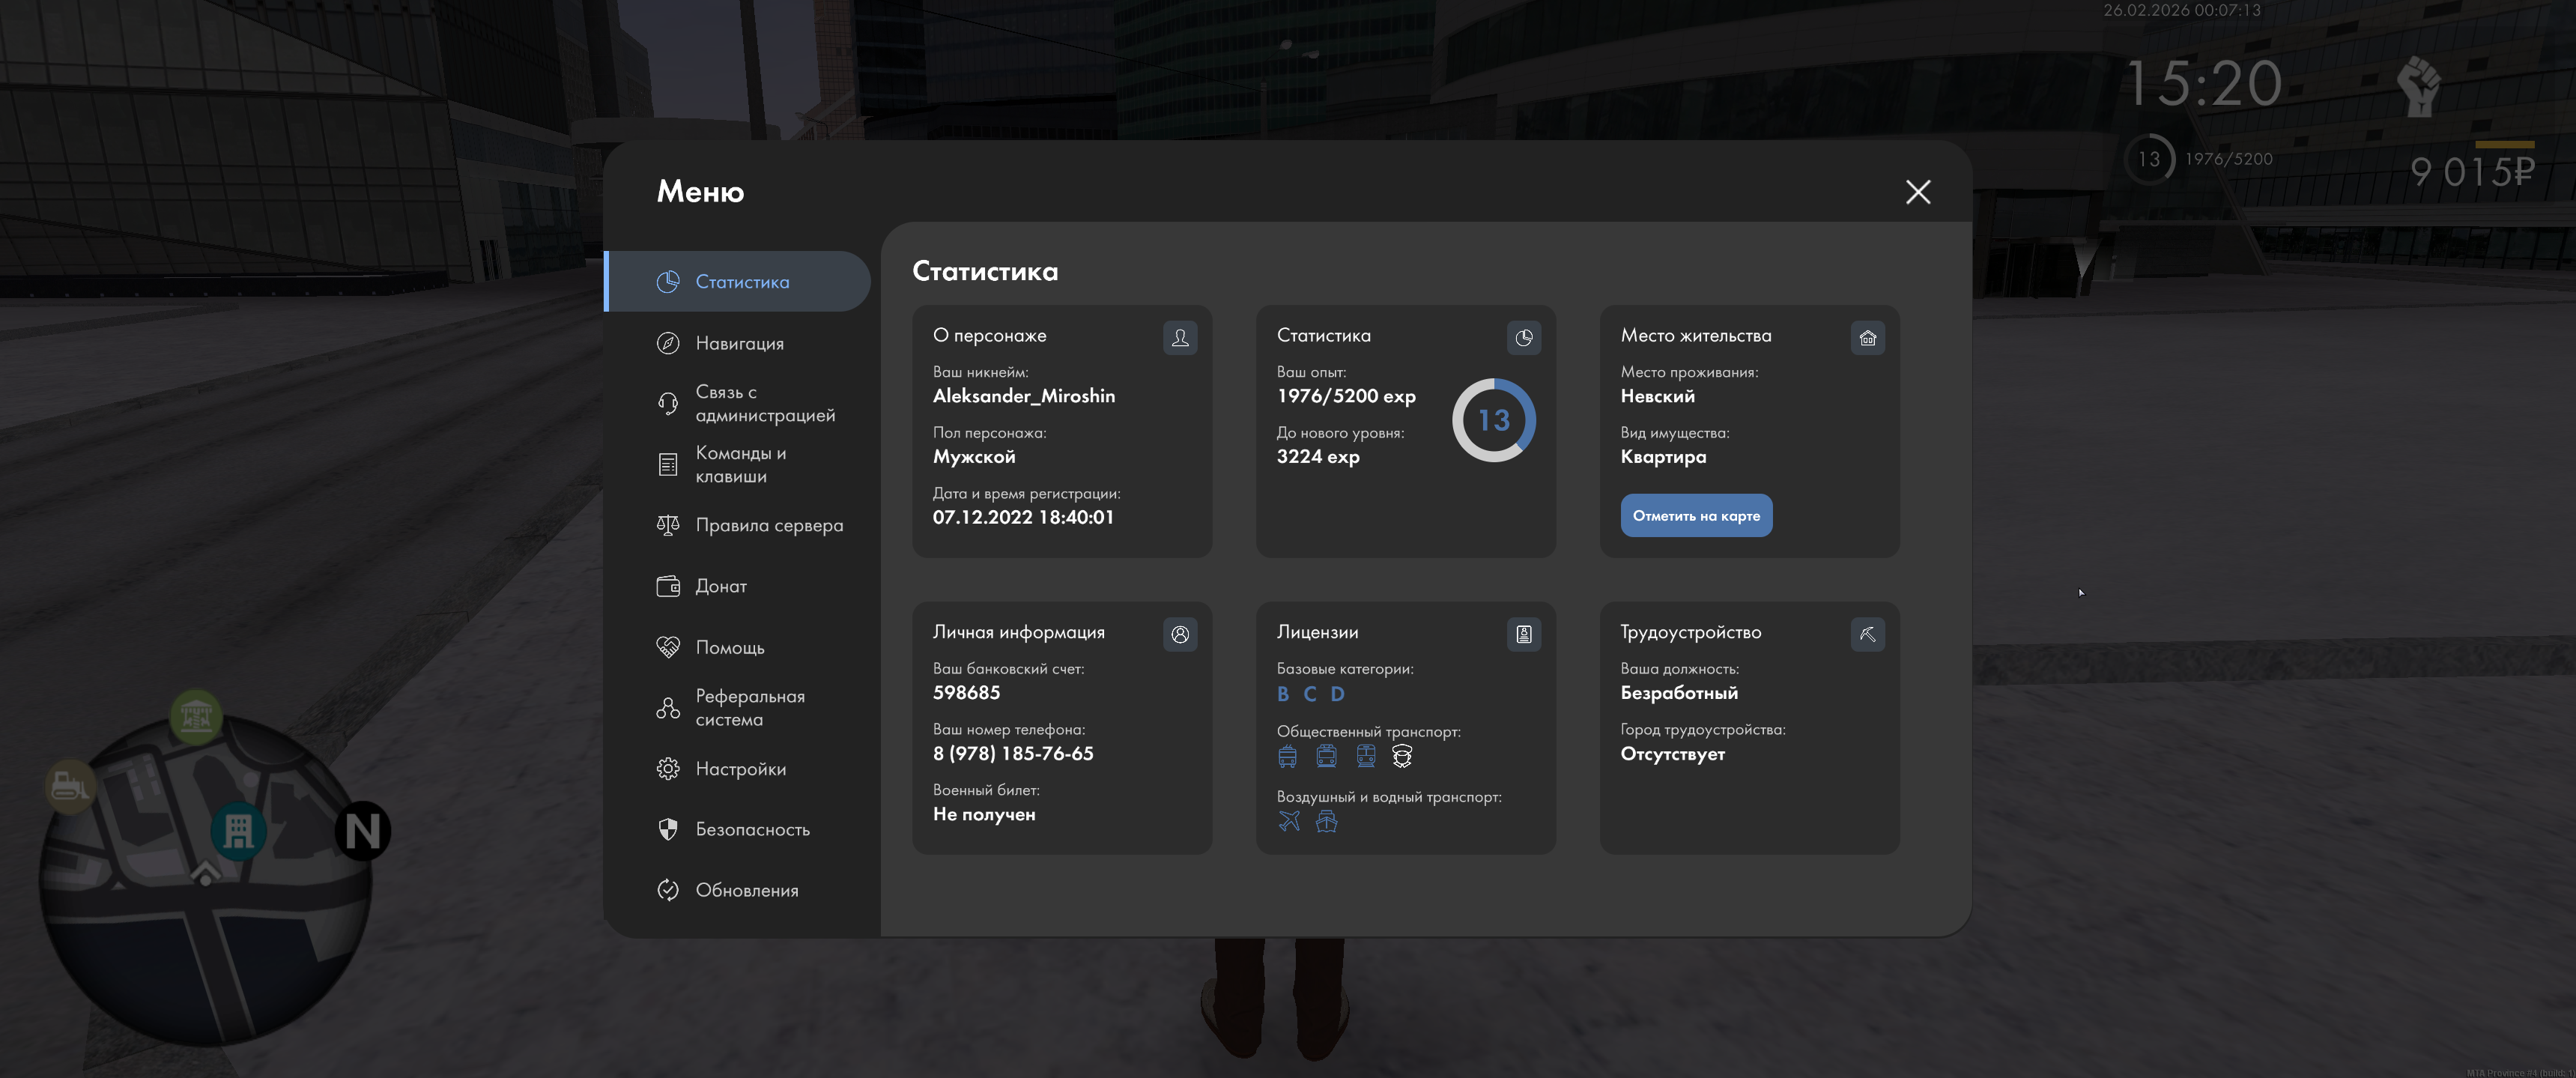Click the airplane license icon
Image resolution: width=2576 pixels, height=1078 pixels.
pyautogui.click(x=1289, y=822)
